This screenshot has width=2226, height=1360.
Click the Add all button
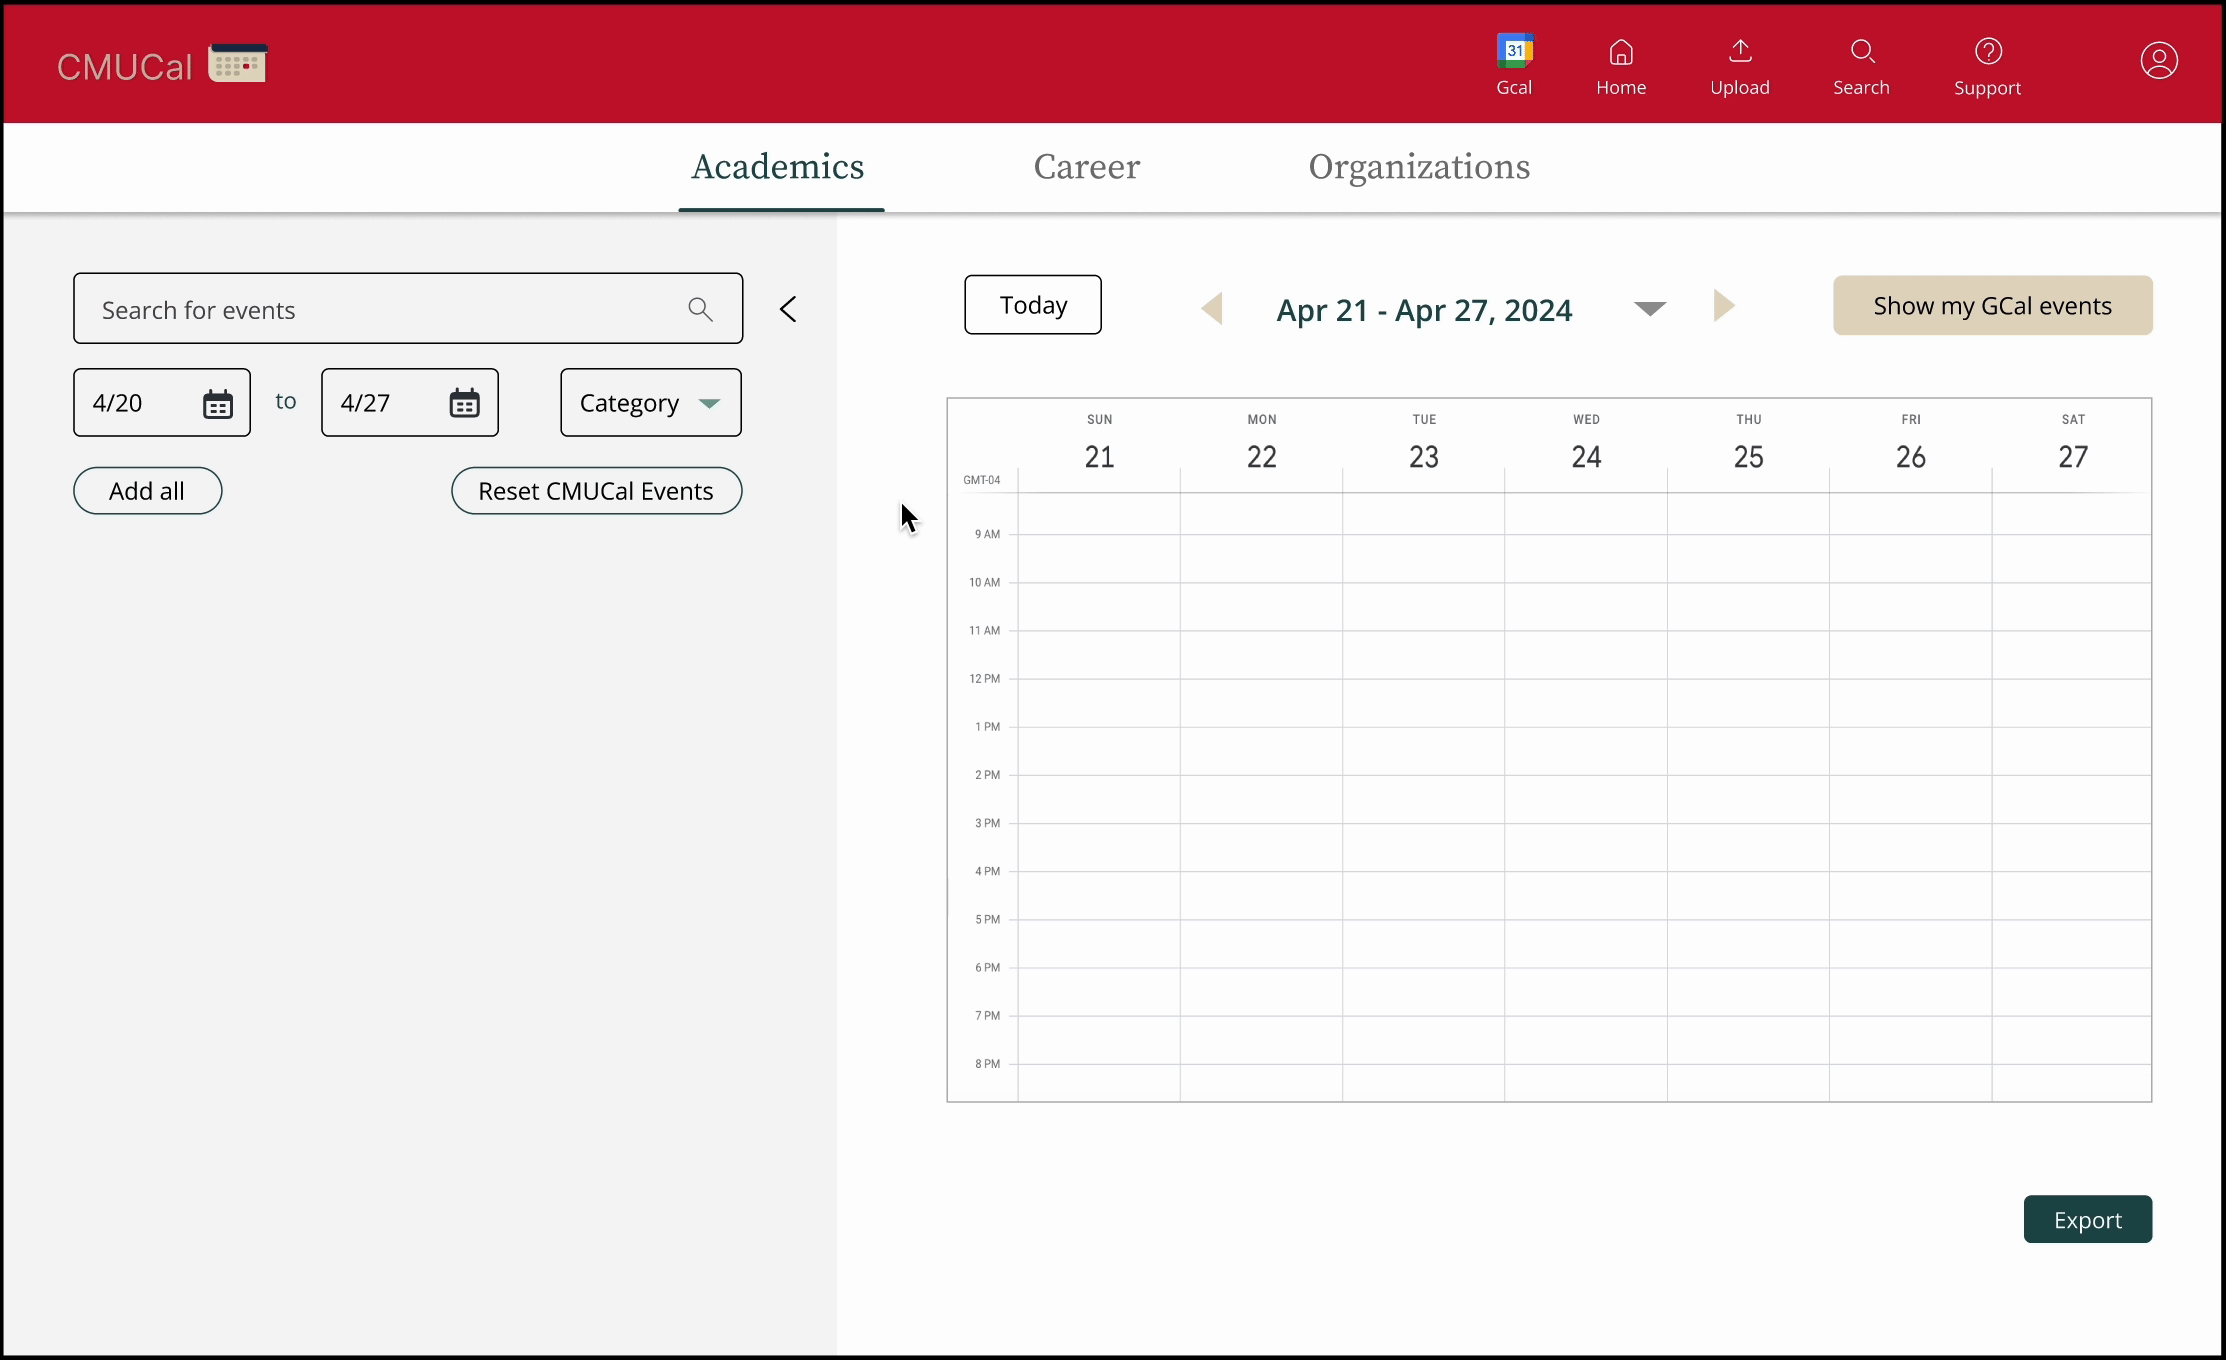pyautogui.click(x=148, y=491)
